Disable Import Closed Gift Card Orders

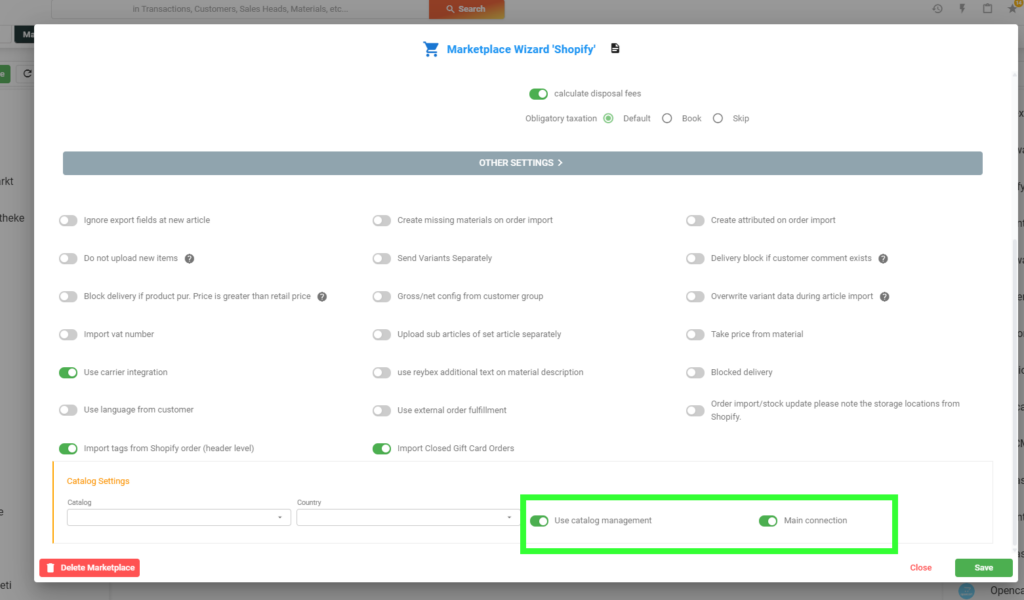pyautogui.click(x=381, y=449)
